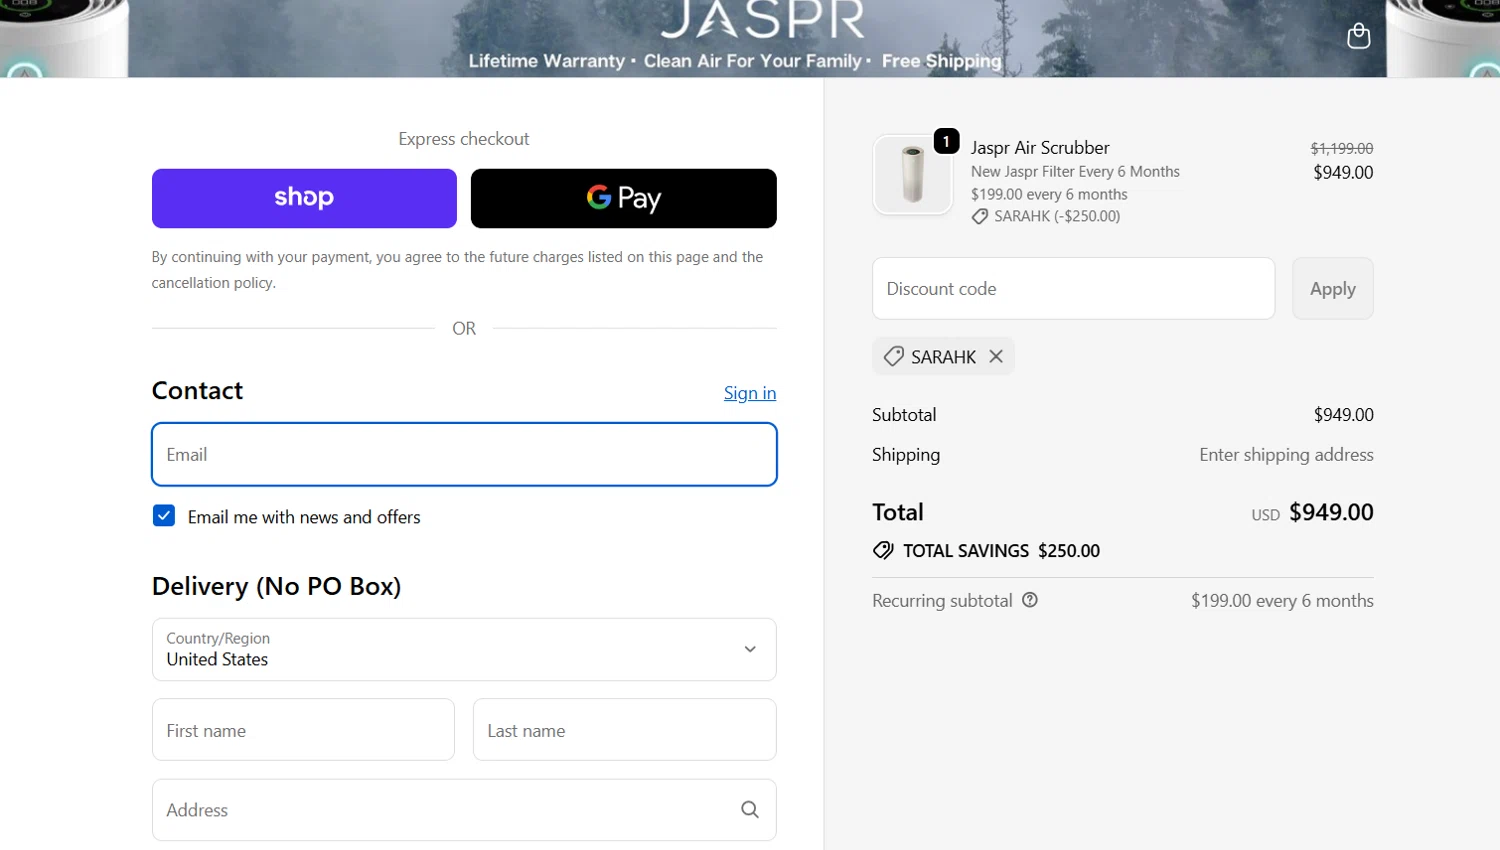Click the Jaspr Air Scrubber product thumbnail
This screenshot has width=1500, height=850.
(x=912, y=175)
